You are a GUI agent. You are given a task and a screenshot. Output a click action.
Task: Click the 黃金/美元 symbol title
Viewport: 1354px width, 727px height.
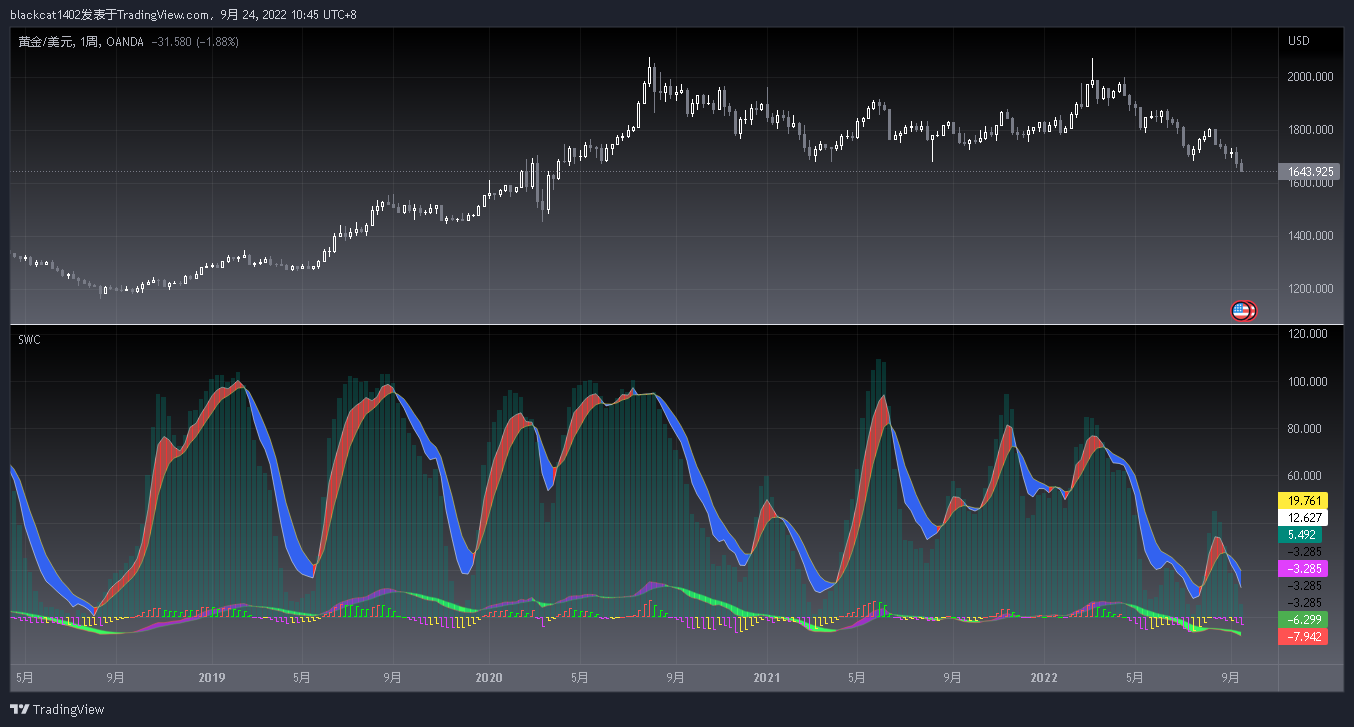[44, 42]
